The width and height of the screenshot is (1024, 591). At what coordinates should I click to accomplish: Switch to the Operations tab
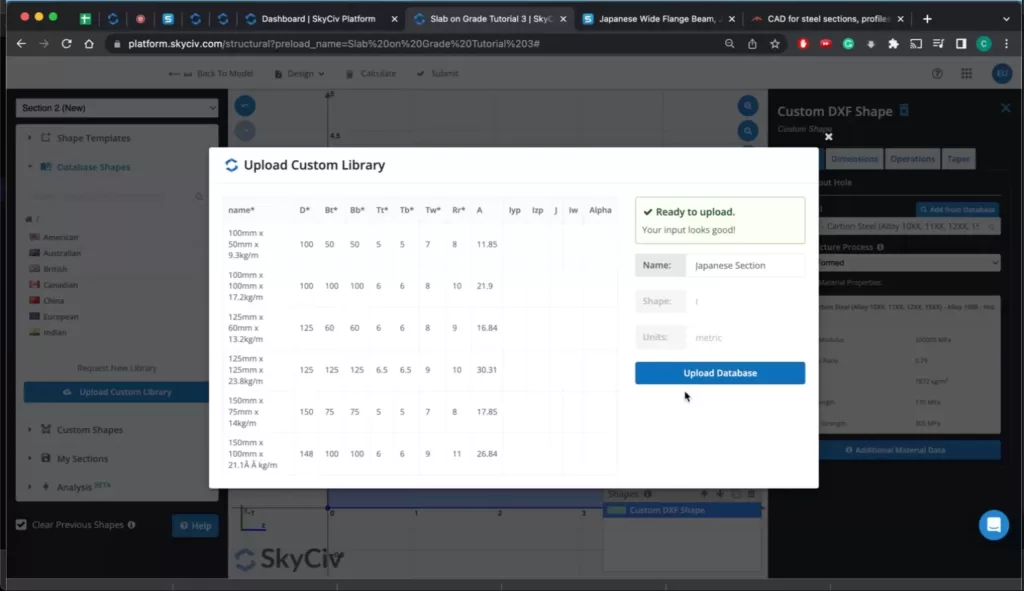[x=912, y=159]
